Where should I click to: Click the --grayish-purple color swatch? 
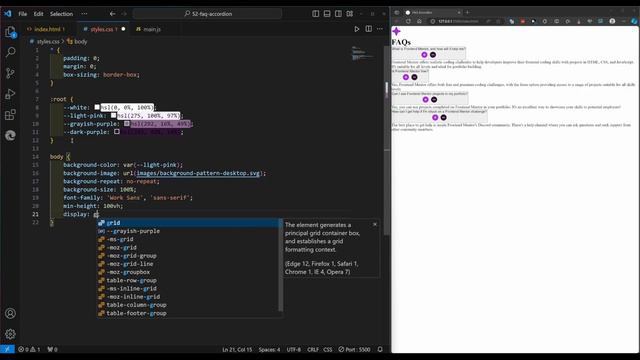pyautogui.click(x=127, y=124)
